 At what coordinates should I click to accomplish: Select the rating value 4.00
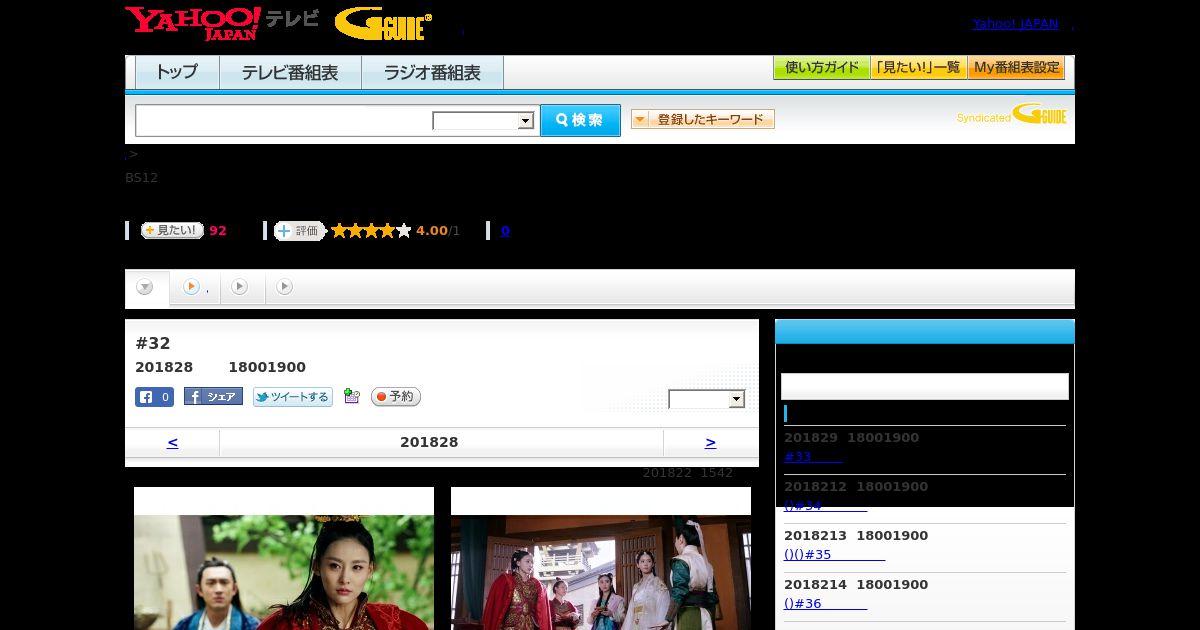coord(432,231)
